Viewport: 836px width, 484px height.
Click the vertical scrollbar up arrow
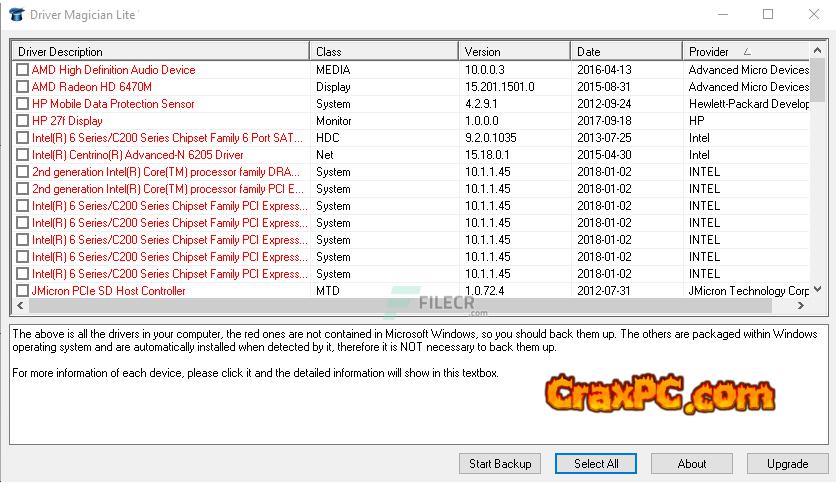click(817, 50)
